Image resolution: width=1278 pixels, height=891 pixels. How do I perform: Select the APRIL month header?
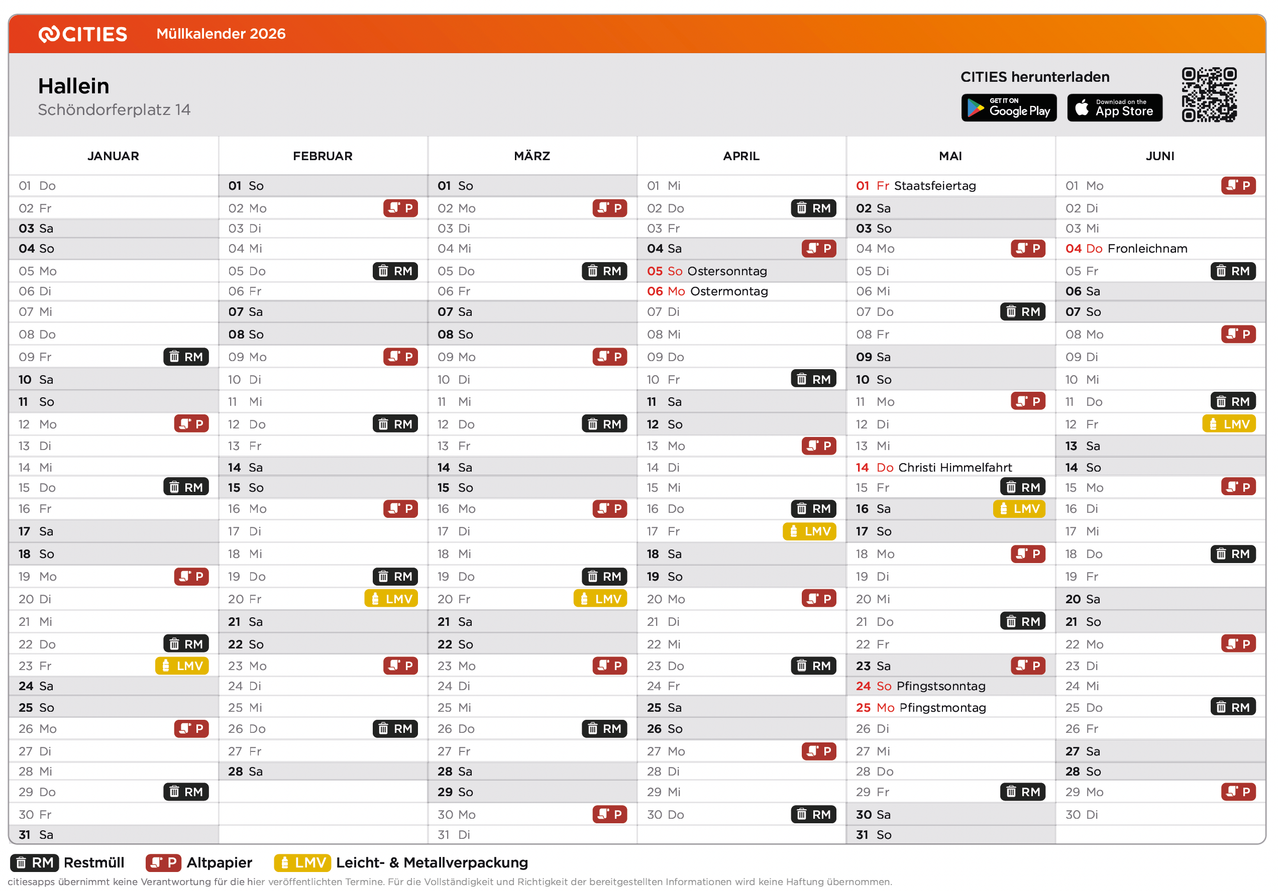tap(741, 156)
